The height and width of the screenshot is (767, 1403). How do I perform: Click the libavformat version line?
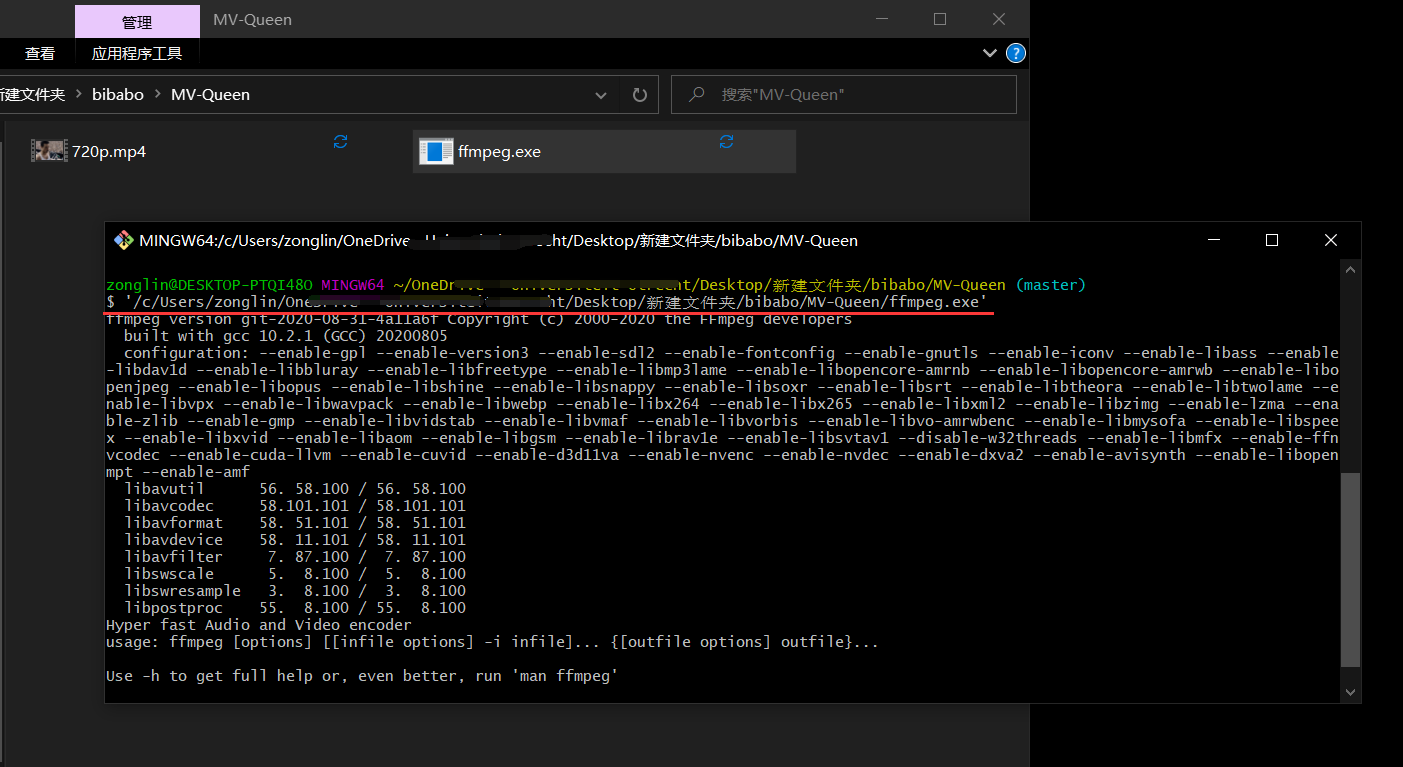(x=295, y=523)
